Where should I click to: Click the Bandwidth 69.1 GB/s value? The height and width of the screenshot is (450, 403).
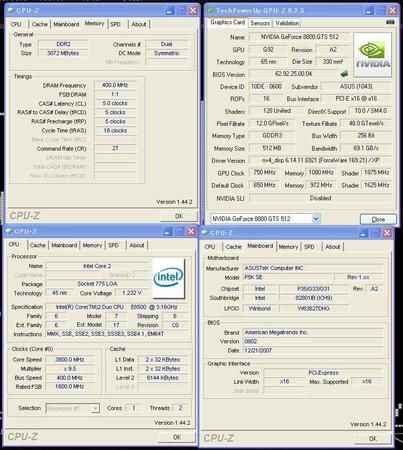pos(366,148)
